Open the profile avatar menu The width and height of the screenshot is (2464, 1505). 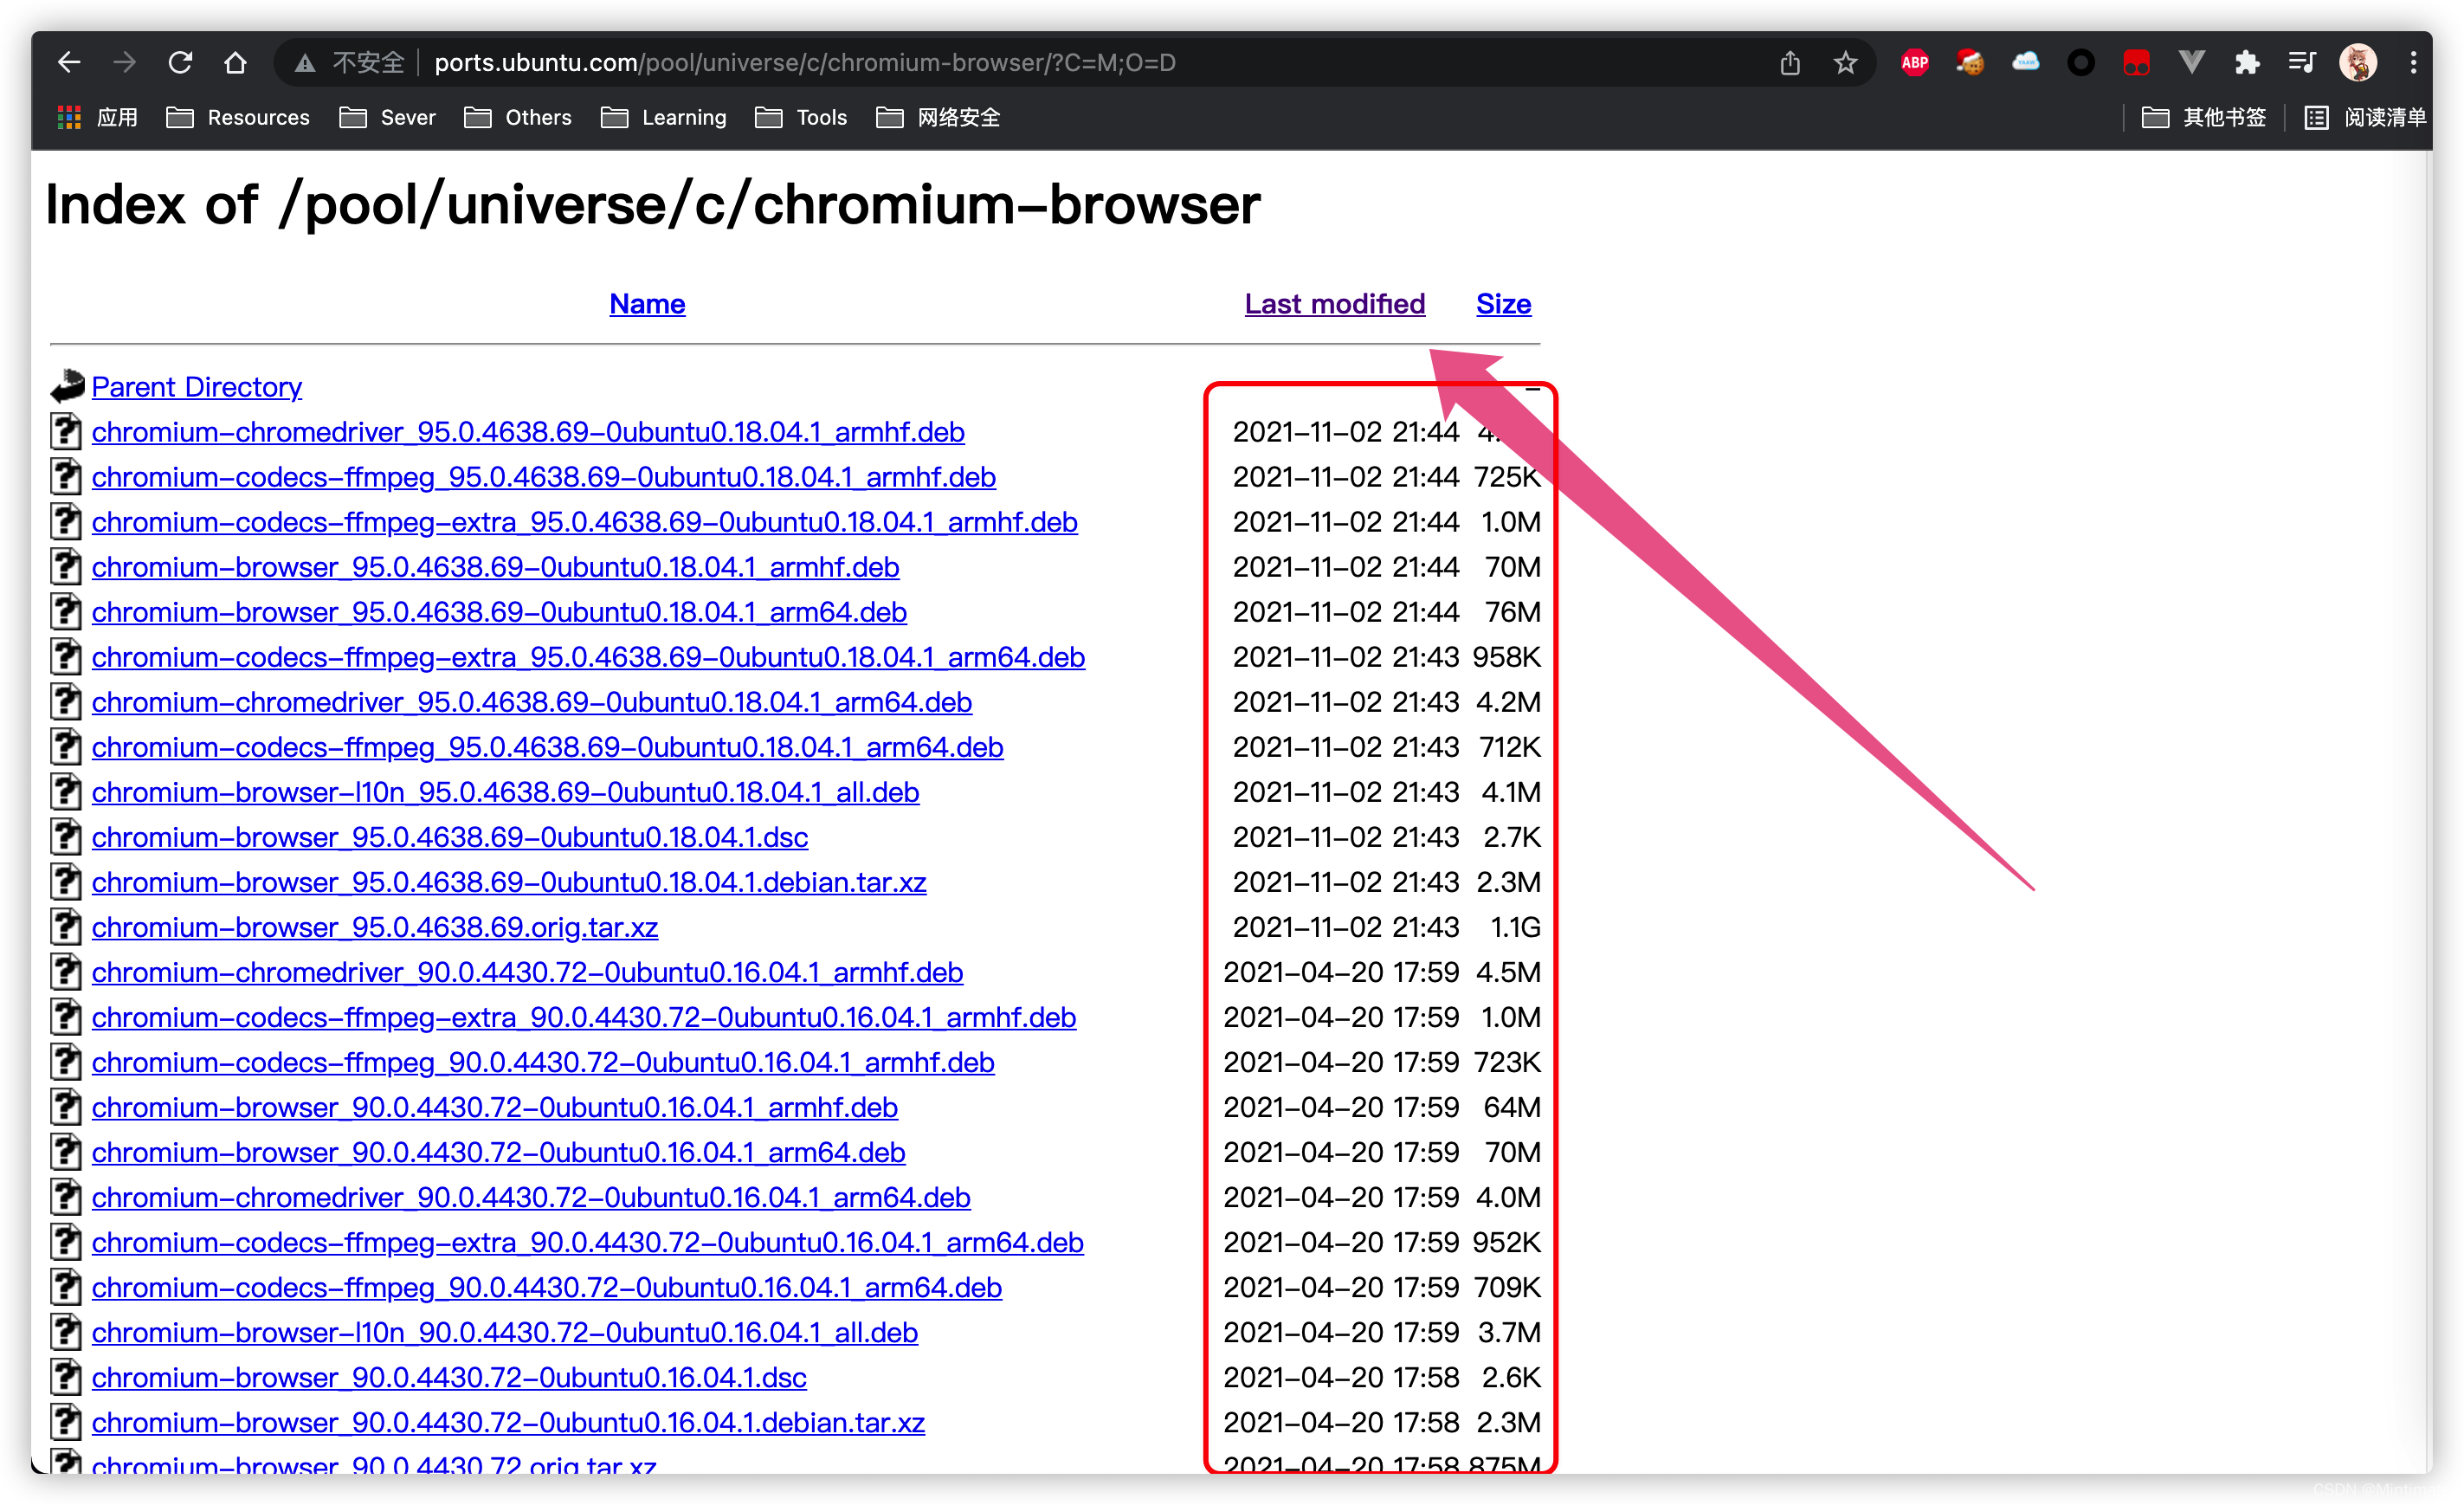(x=2358, y=63)
